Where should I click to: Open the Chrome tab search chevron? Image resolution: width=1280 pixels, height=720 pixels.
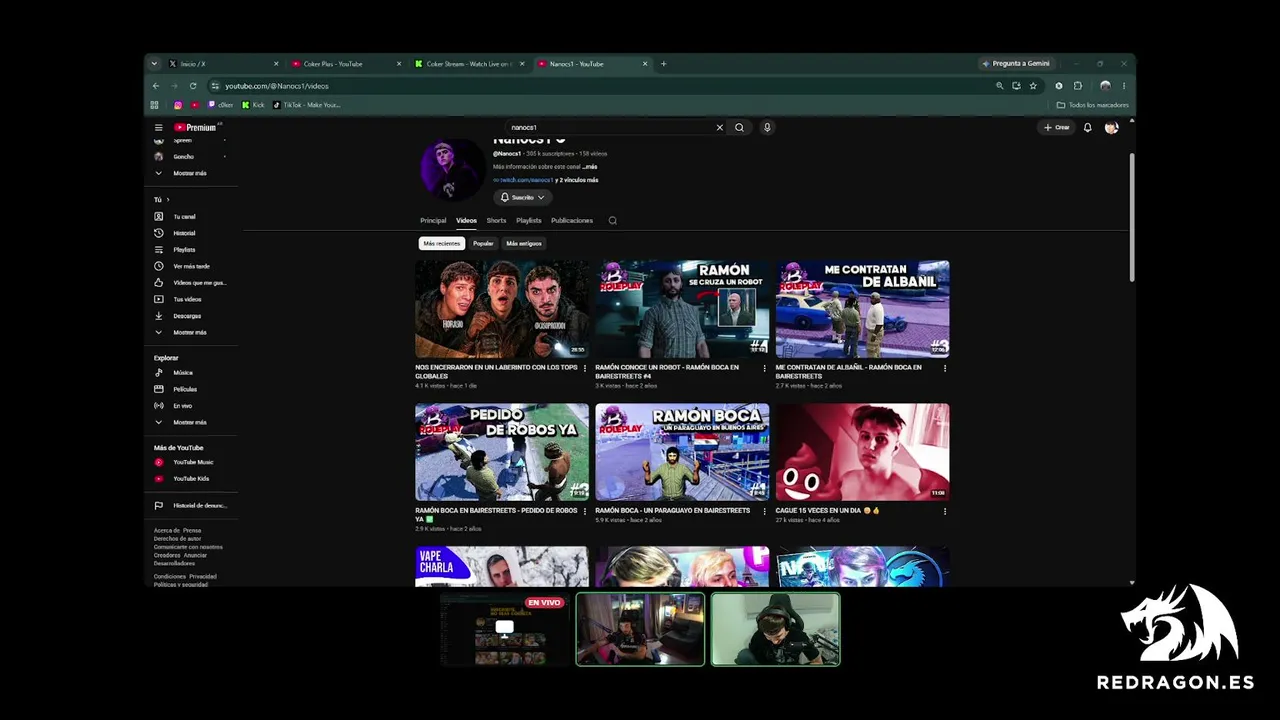154,64
